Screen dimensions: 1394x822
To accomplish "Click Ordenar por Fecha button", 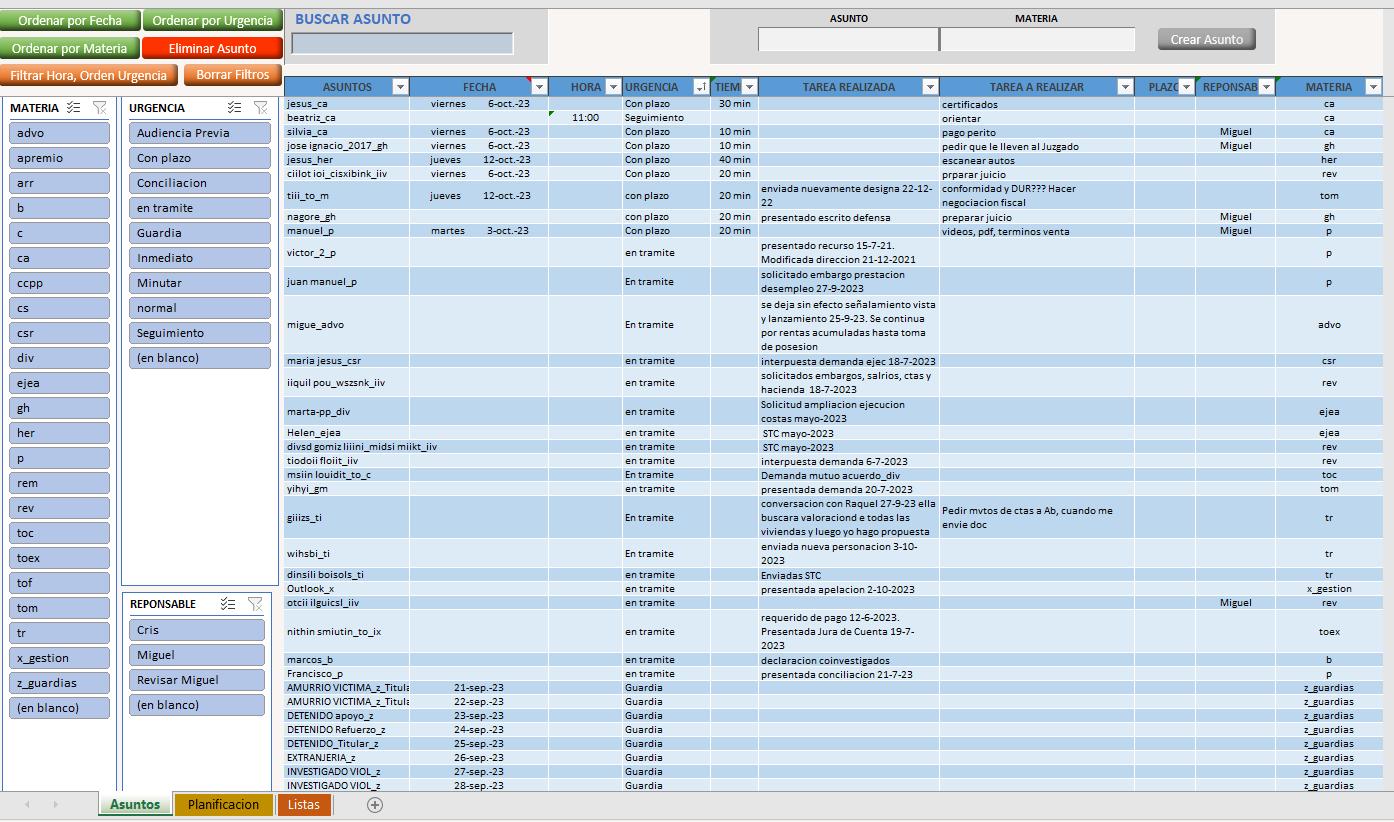I will point(70,20).
